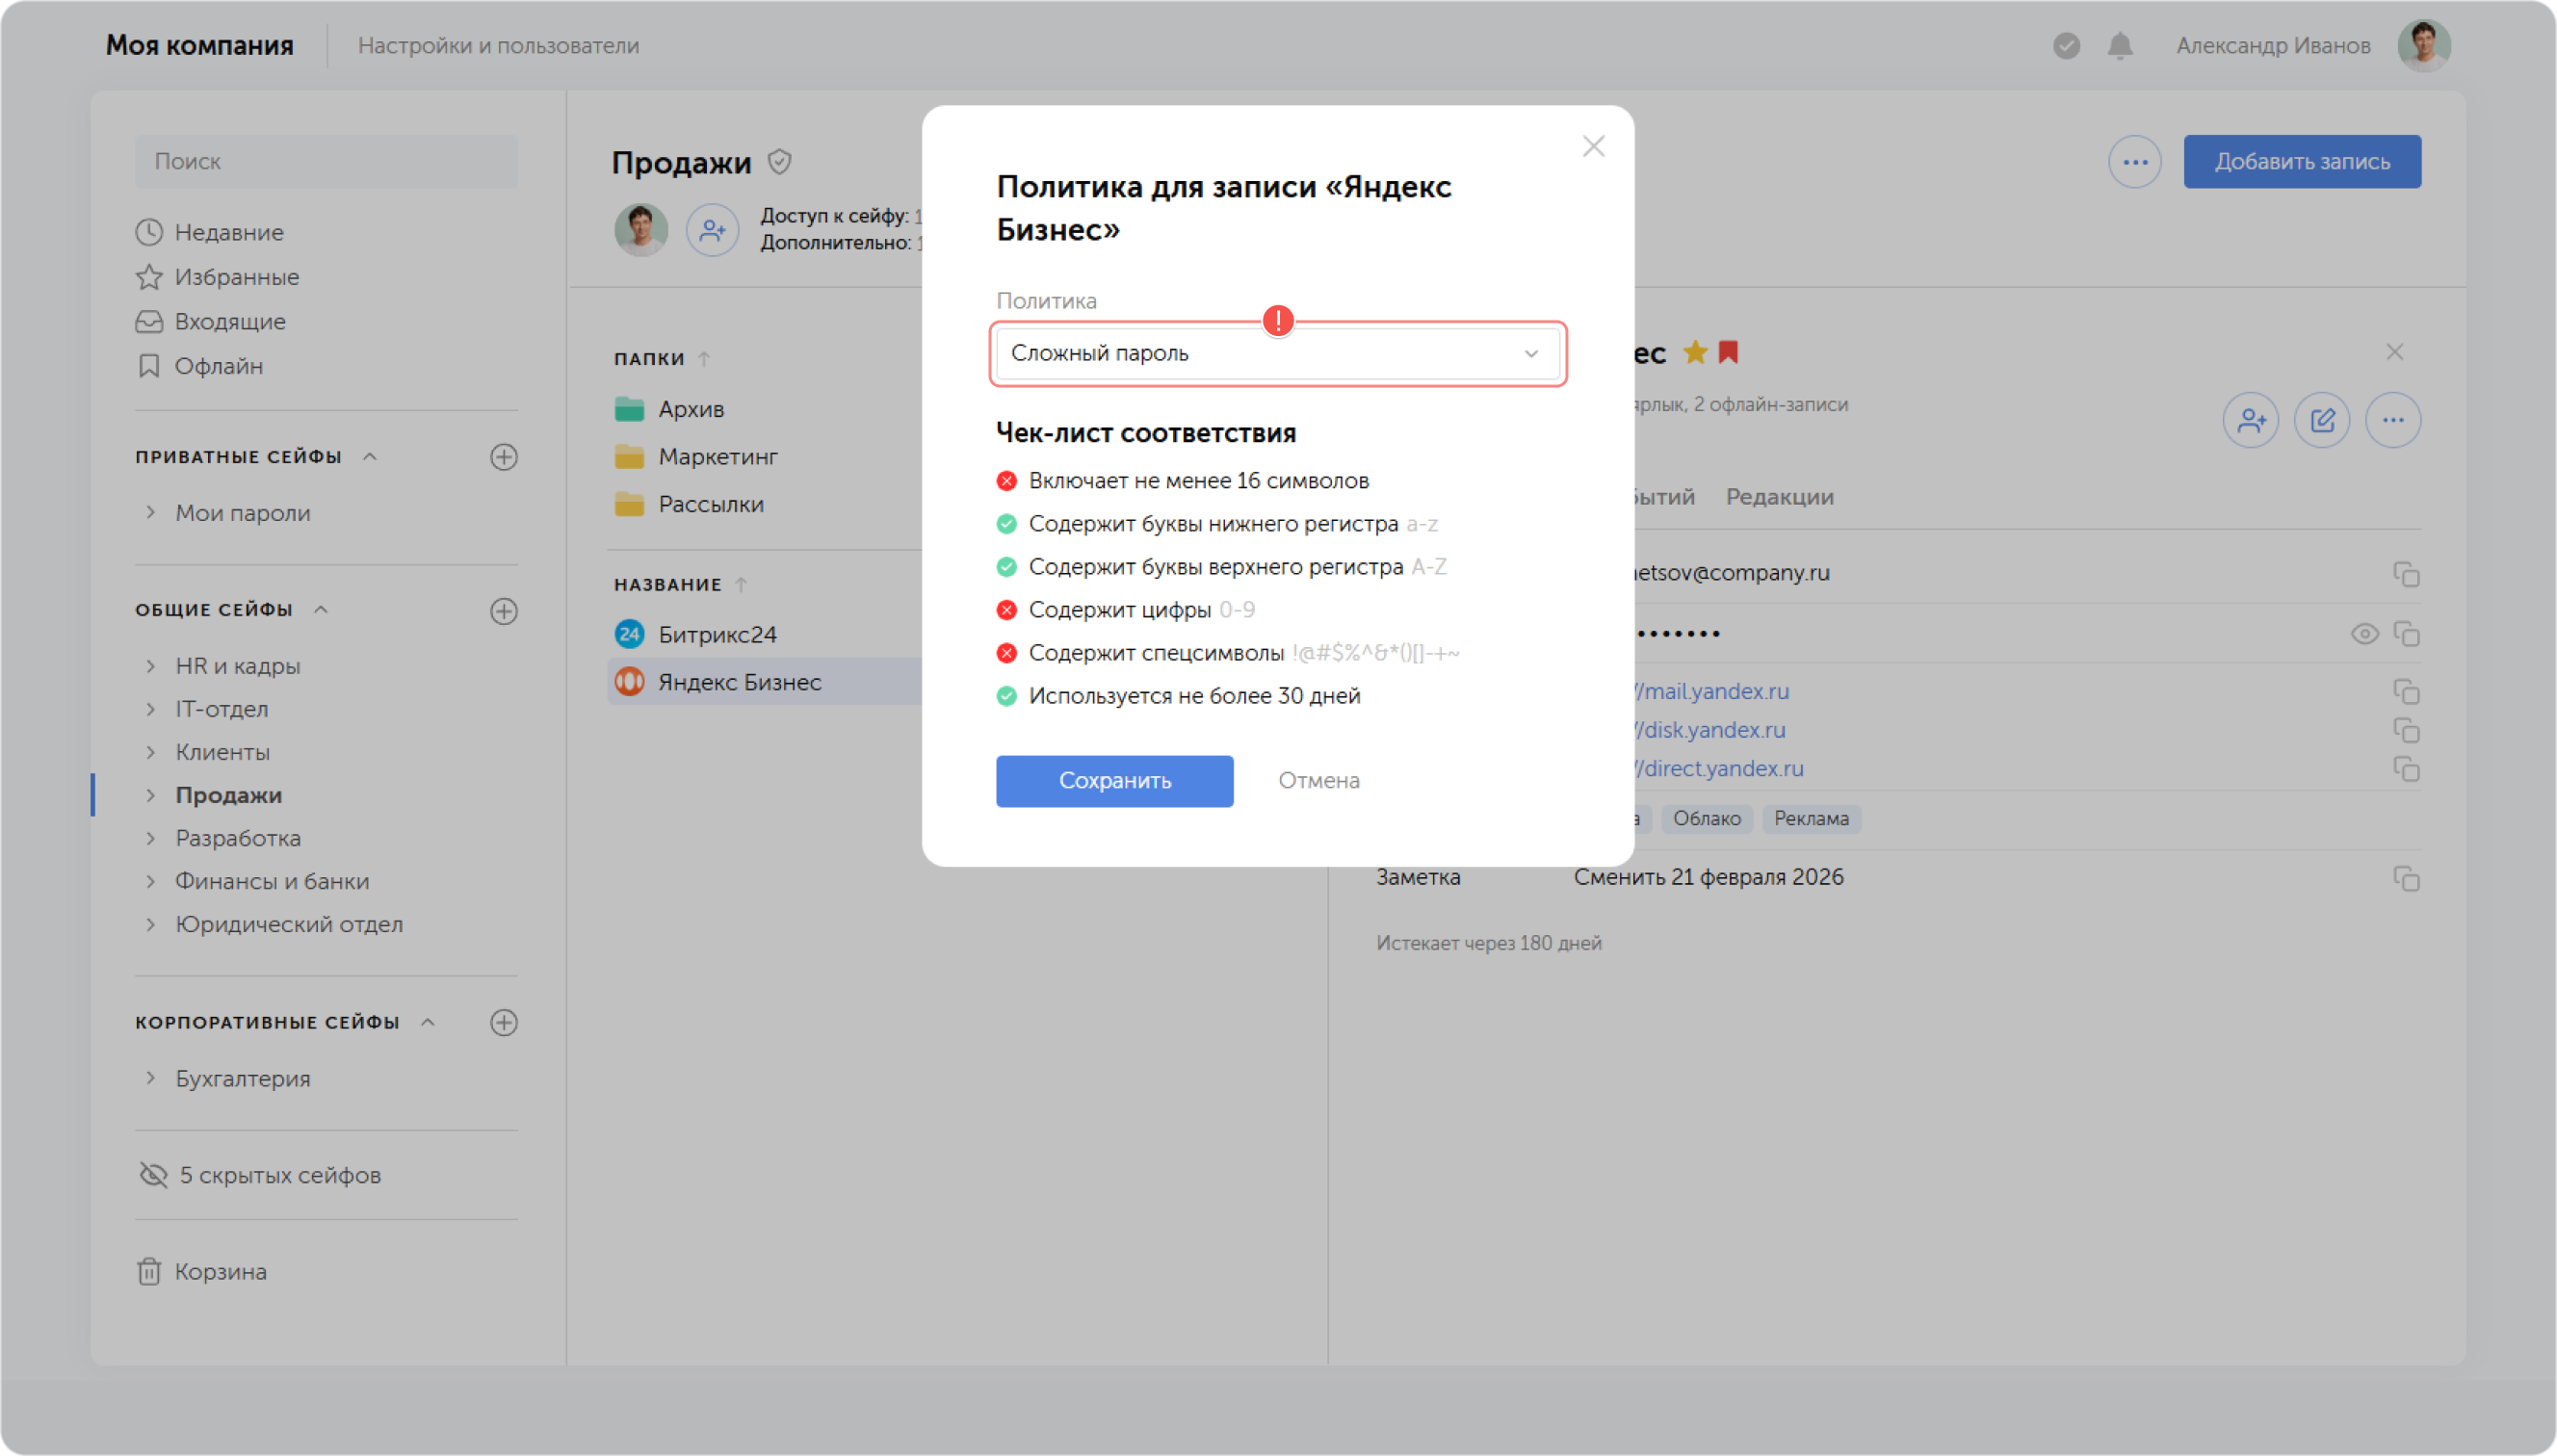The width and height of the screenshot is (2557, 1456).
Task: Click the shield icon next to Продажи
Action: click(779, 162)
